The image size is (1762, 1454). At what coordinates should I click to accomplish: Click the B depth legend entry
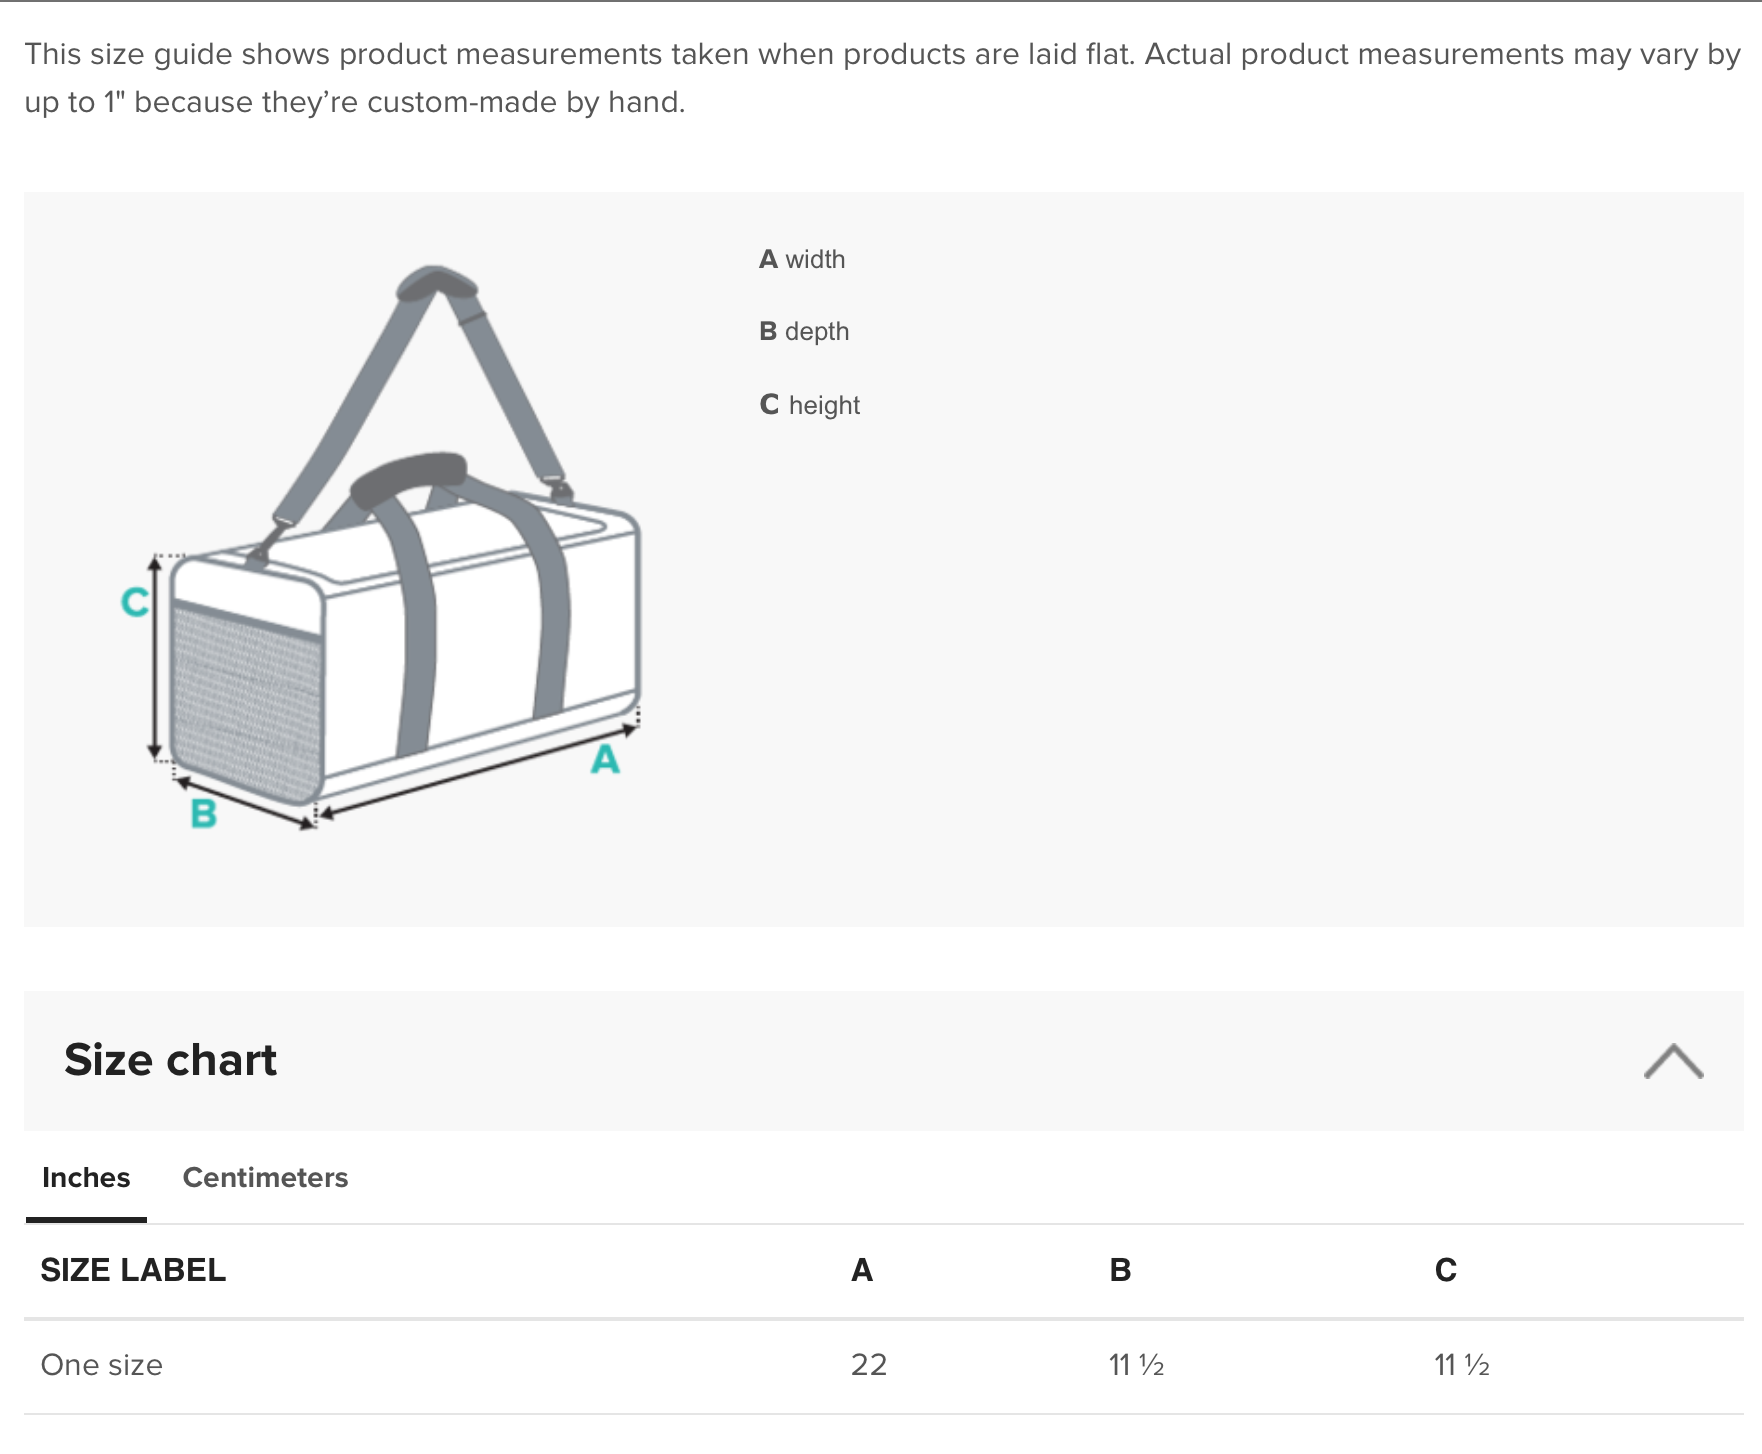(804, 332)
